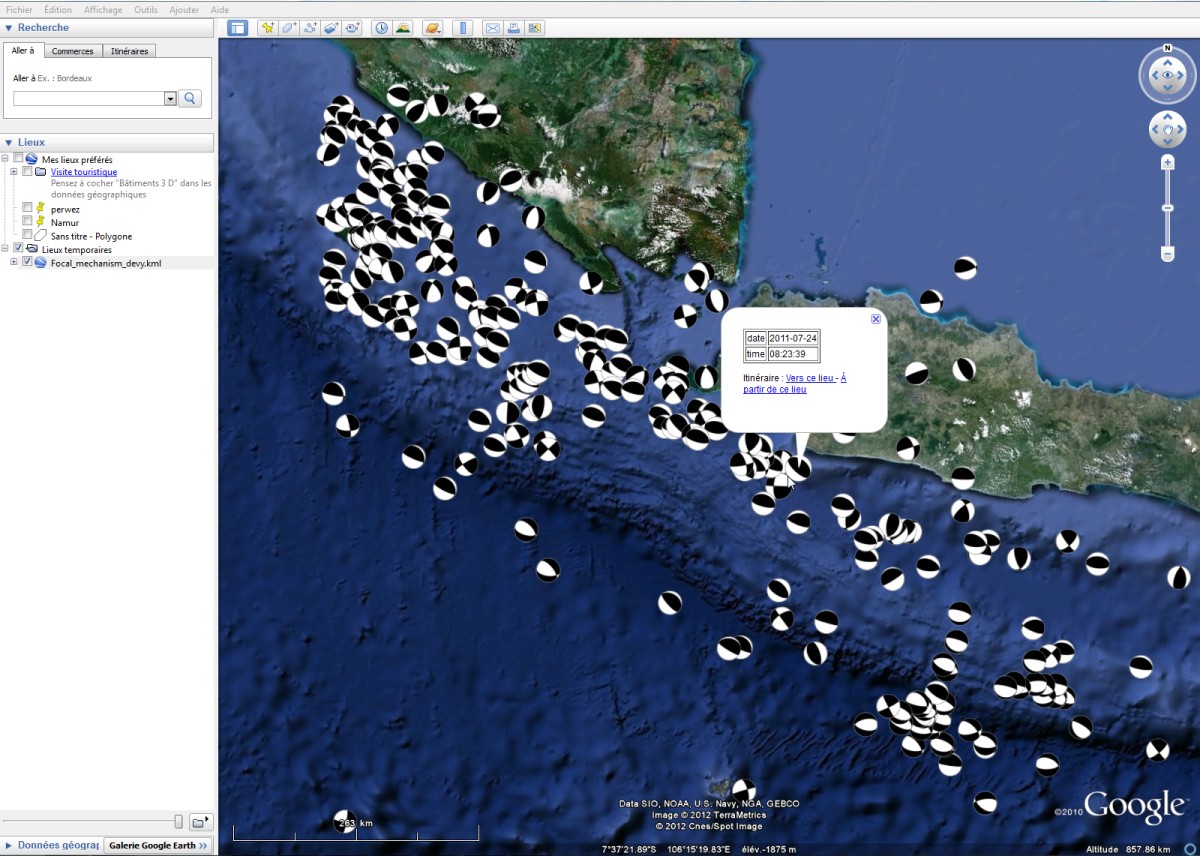The height and width of the screenshot is (856, 1200).
Task: Uncheck the Lieux temporaires checkbox
Action: click(x=18, y=247)
